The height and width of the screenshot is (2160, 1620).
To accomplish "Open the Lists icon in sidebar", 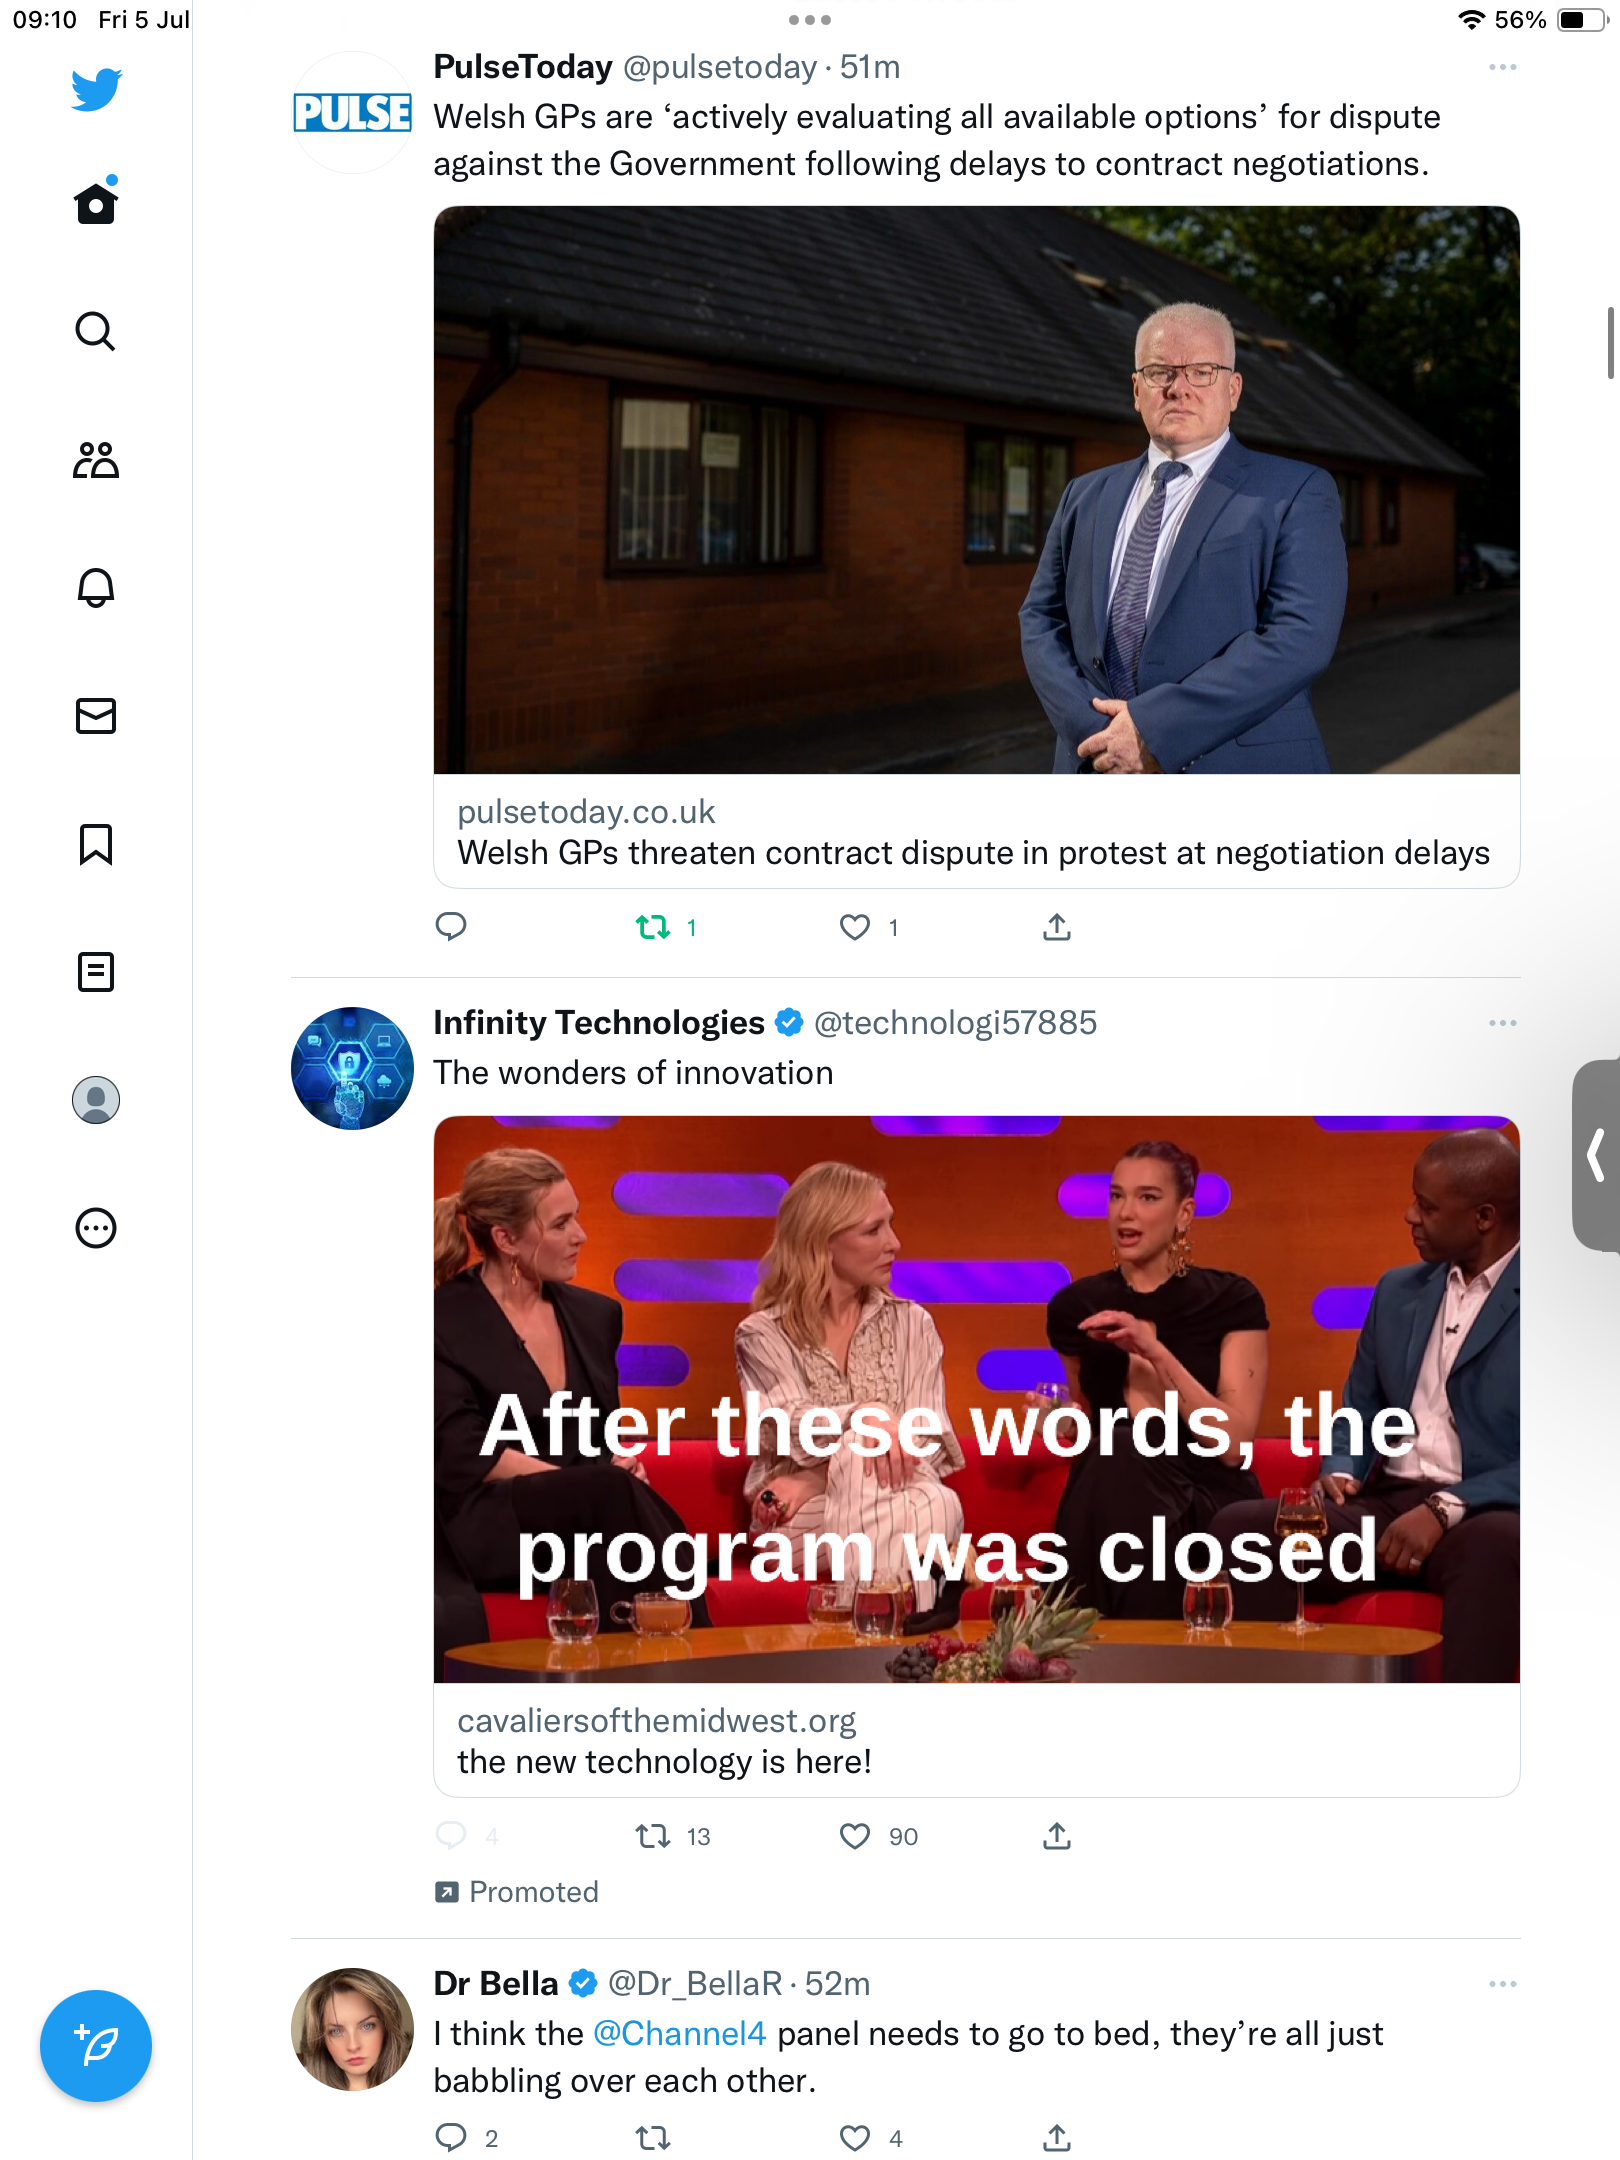I will [96, 972].
